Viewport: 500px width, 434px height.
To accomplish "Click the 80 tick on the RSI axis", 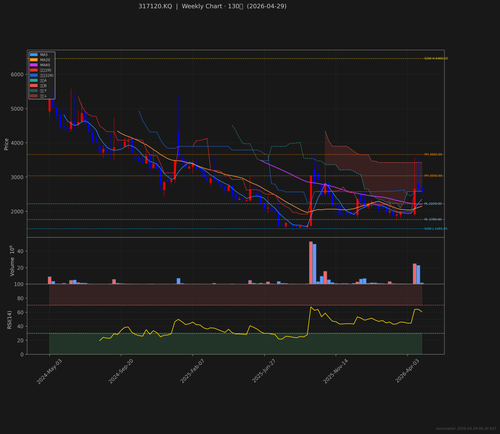I will tap(20, 298).
